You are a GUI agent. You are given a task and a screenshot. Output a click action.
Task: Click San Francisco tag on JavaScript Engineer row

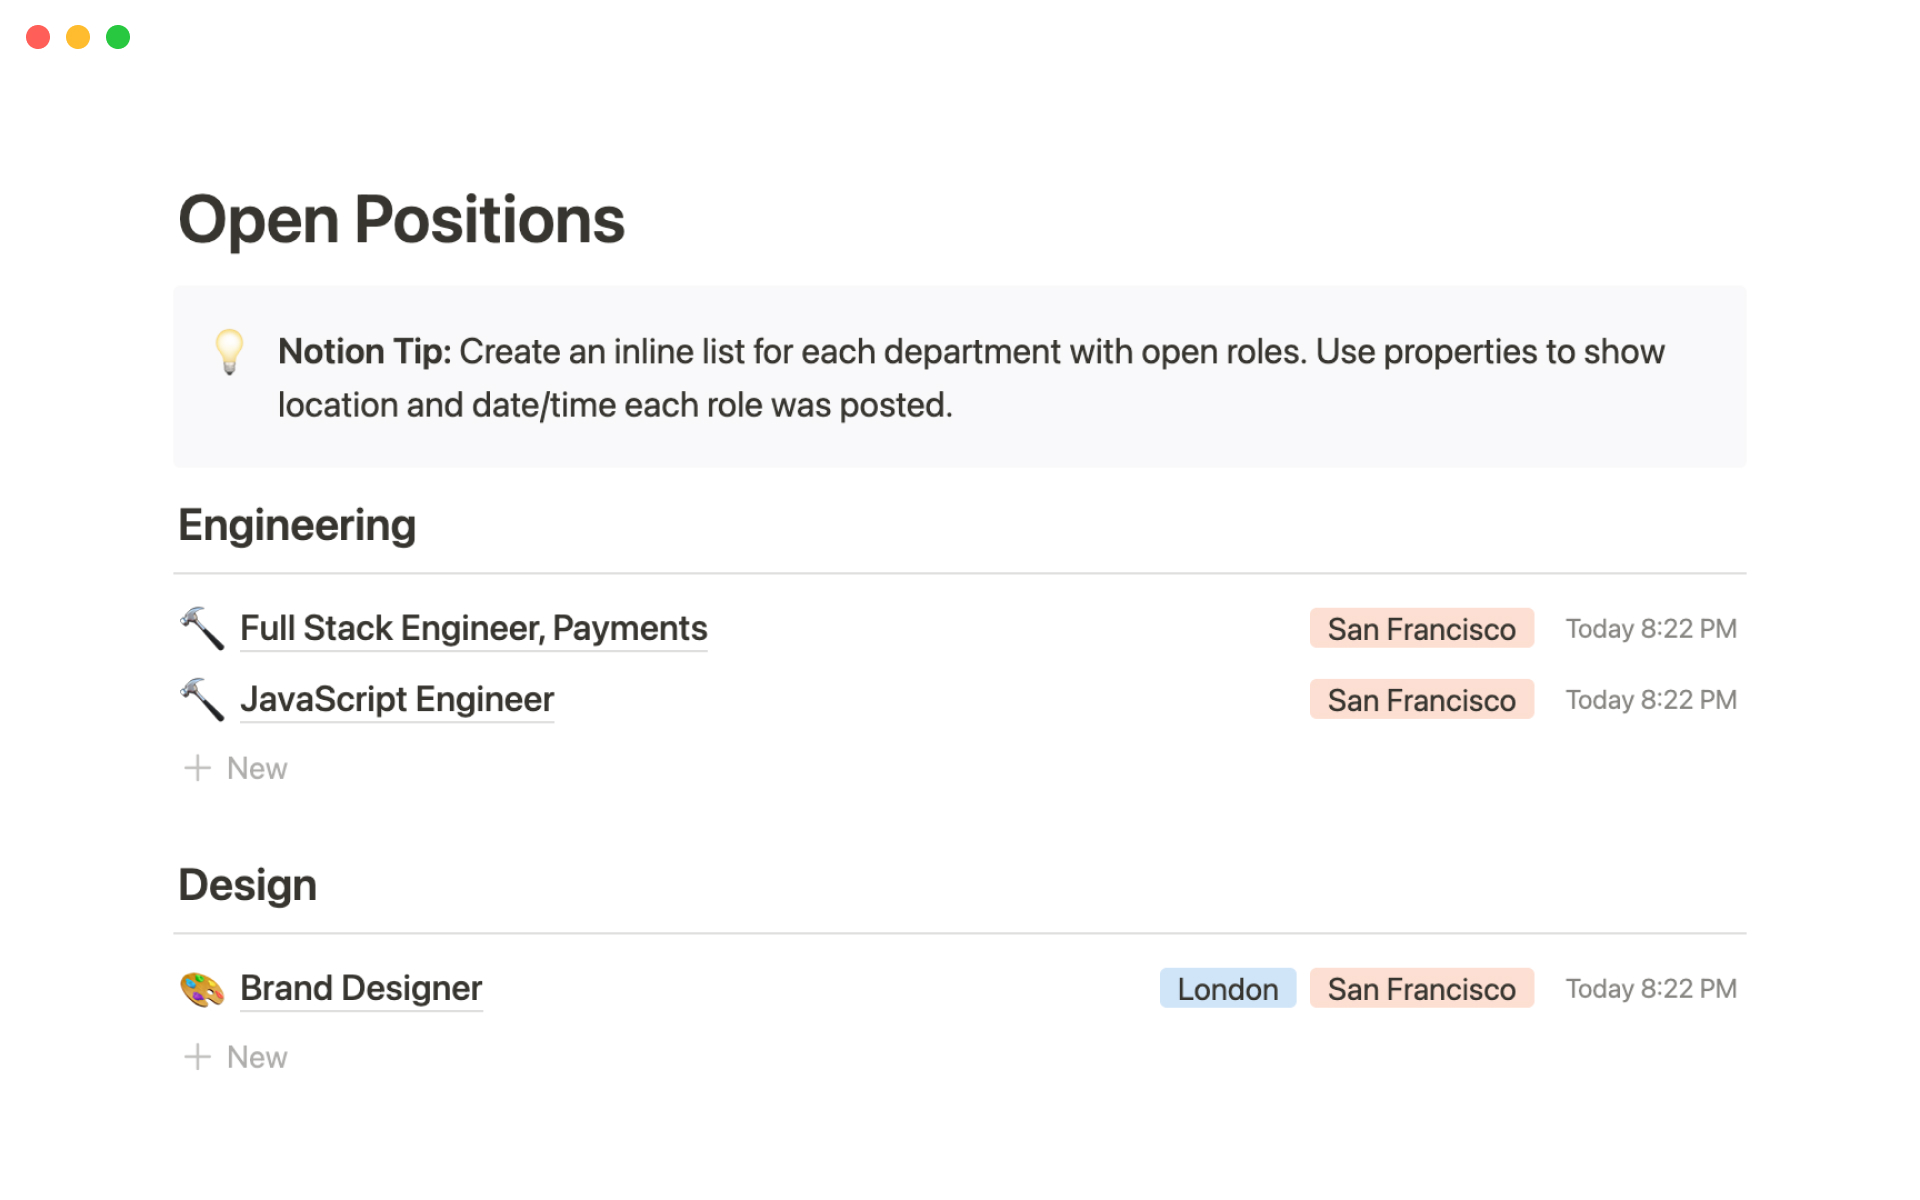tap(1421, 700)
